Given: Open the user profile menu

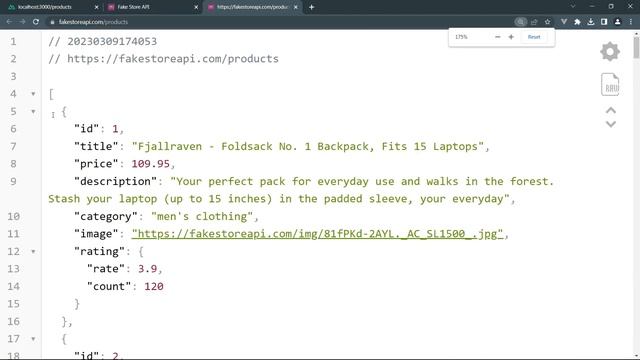Looking at the screenshot, I should 618,22.
